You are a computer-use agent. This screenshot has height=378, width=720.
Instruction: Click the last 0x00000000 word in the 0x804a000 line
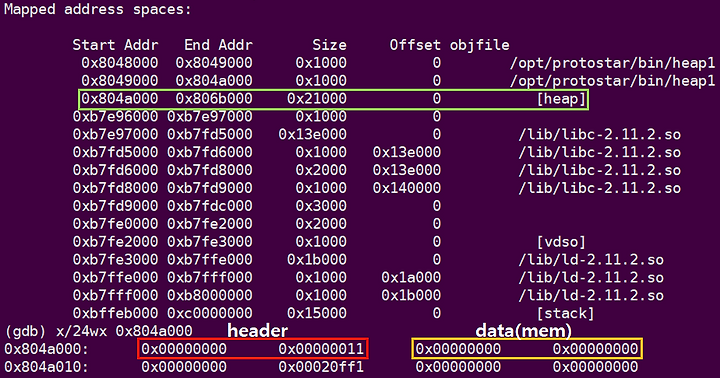point(595,350)
